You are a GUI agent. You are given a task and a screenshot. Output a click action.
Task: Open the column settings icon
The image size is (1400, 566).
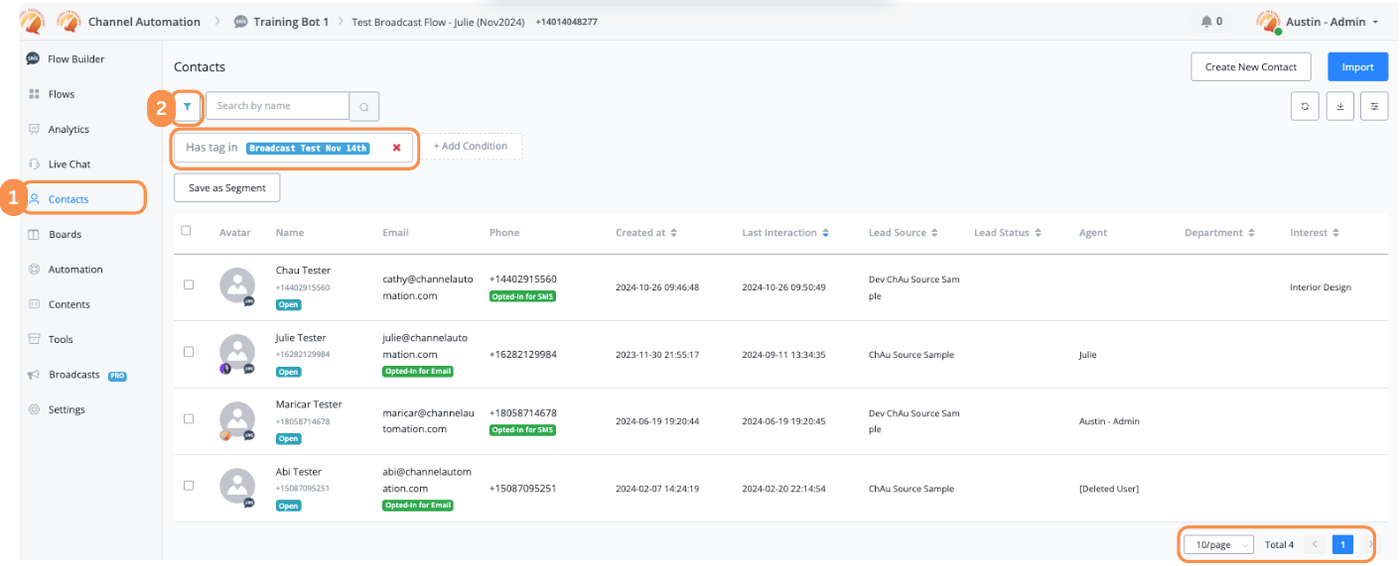pos(1375,106)
